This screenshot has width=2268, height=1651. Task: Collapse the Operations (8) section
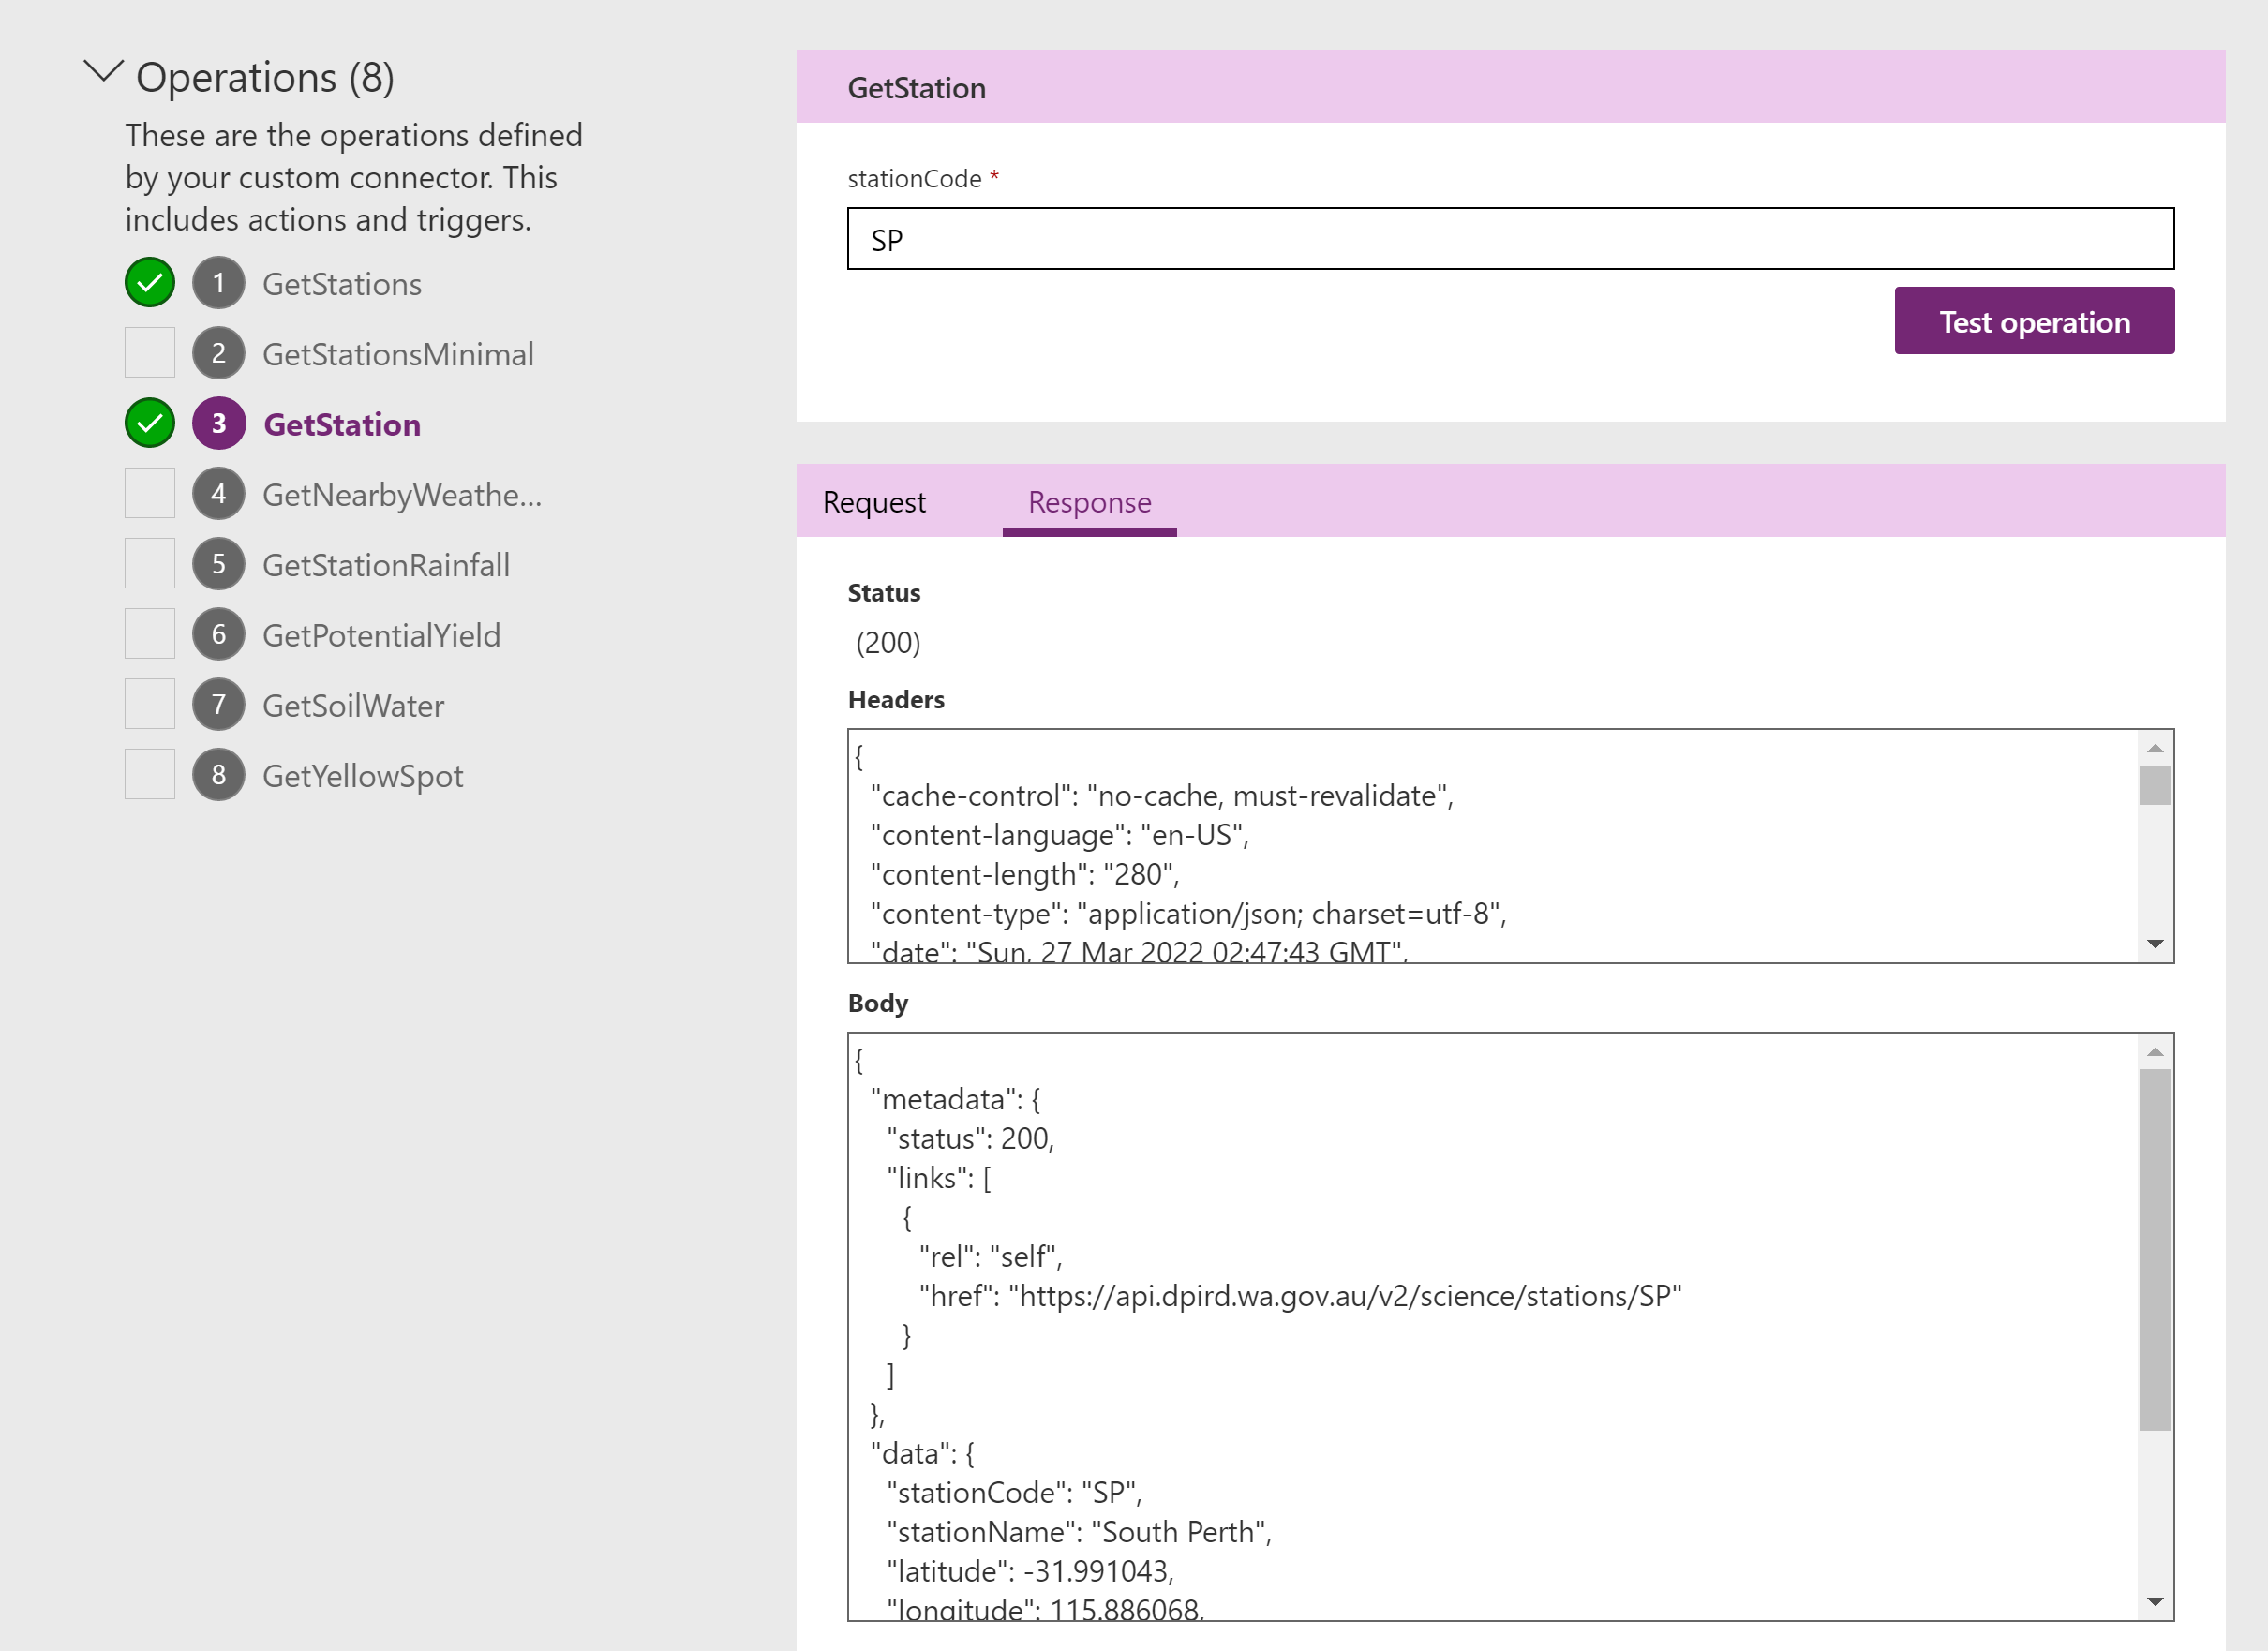click(103, 73)
